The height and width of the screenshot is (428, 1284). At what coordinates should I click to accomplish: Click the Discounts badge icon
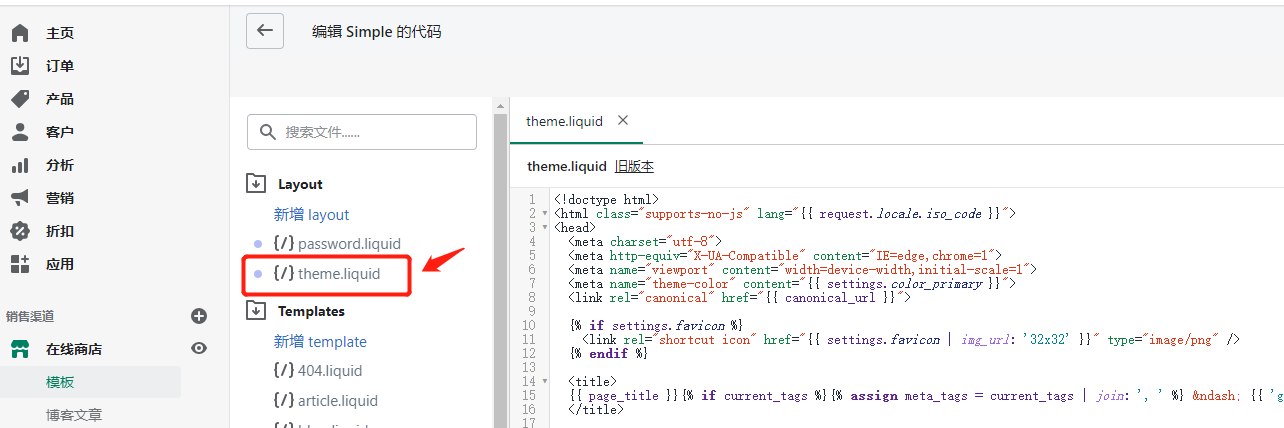point(20,231)
